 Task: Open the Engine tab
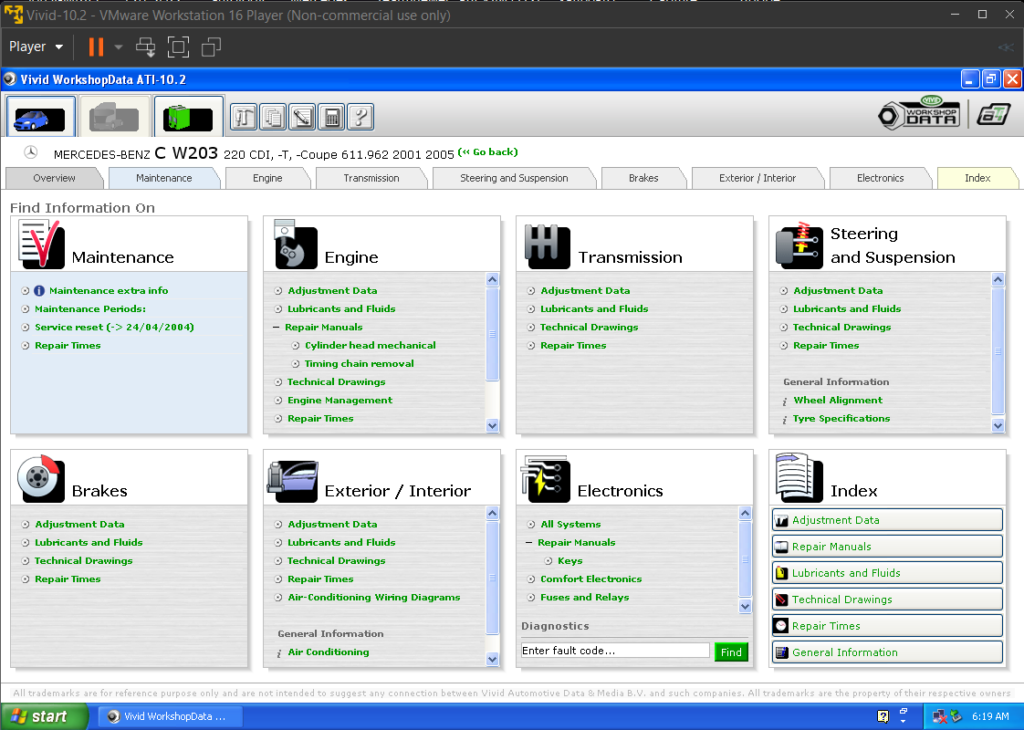pyautogui.click(x=268, y=178)
